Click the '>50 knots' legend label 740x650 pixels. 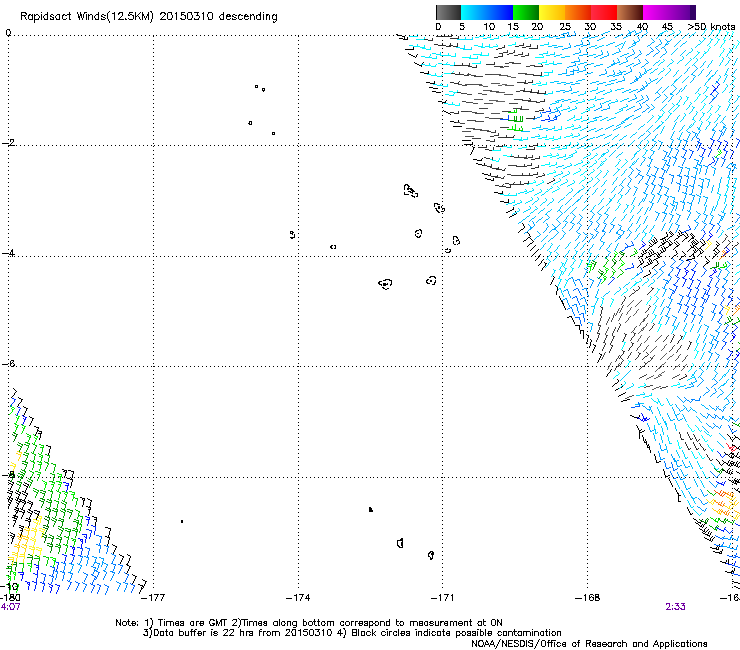pos(711,27)
